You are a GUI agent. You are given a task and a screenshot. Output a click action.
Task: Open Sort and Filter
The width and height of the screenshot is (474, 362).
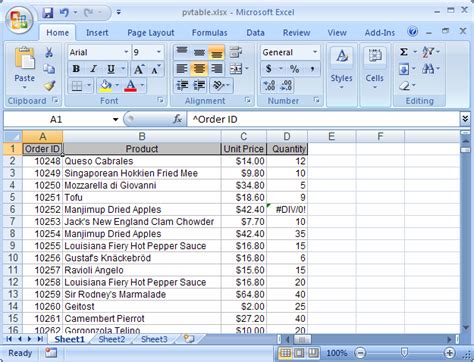(x=428, y=52)
